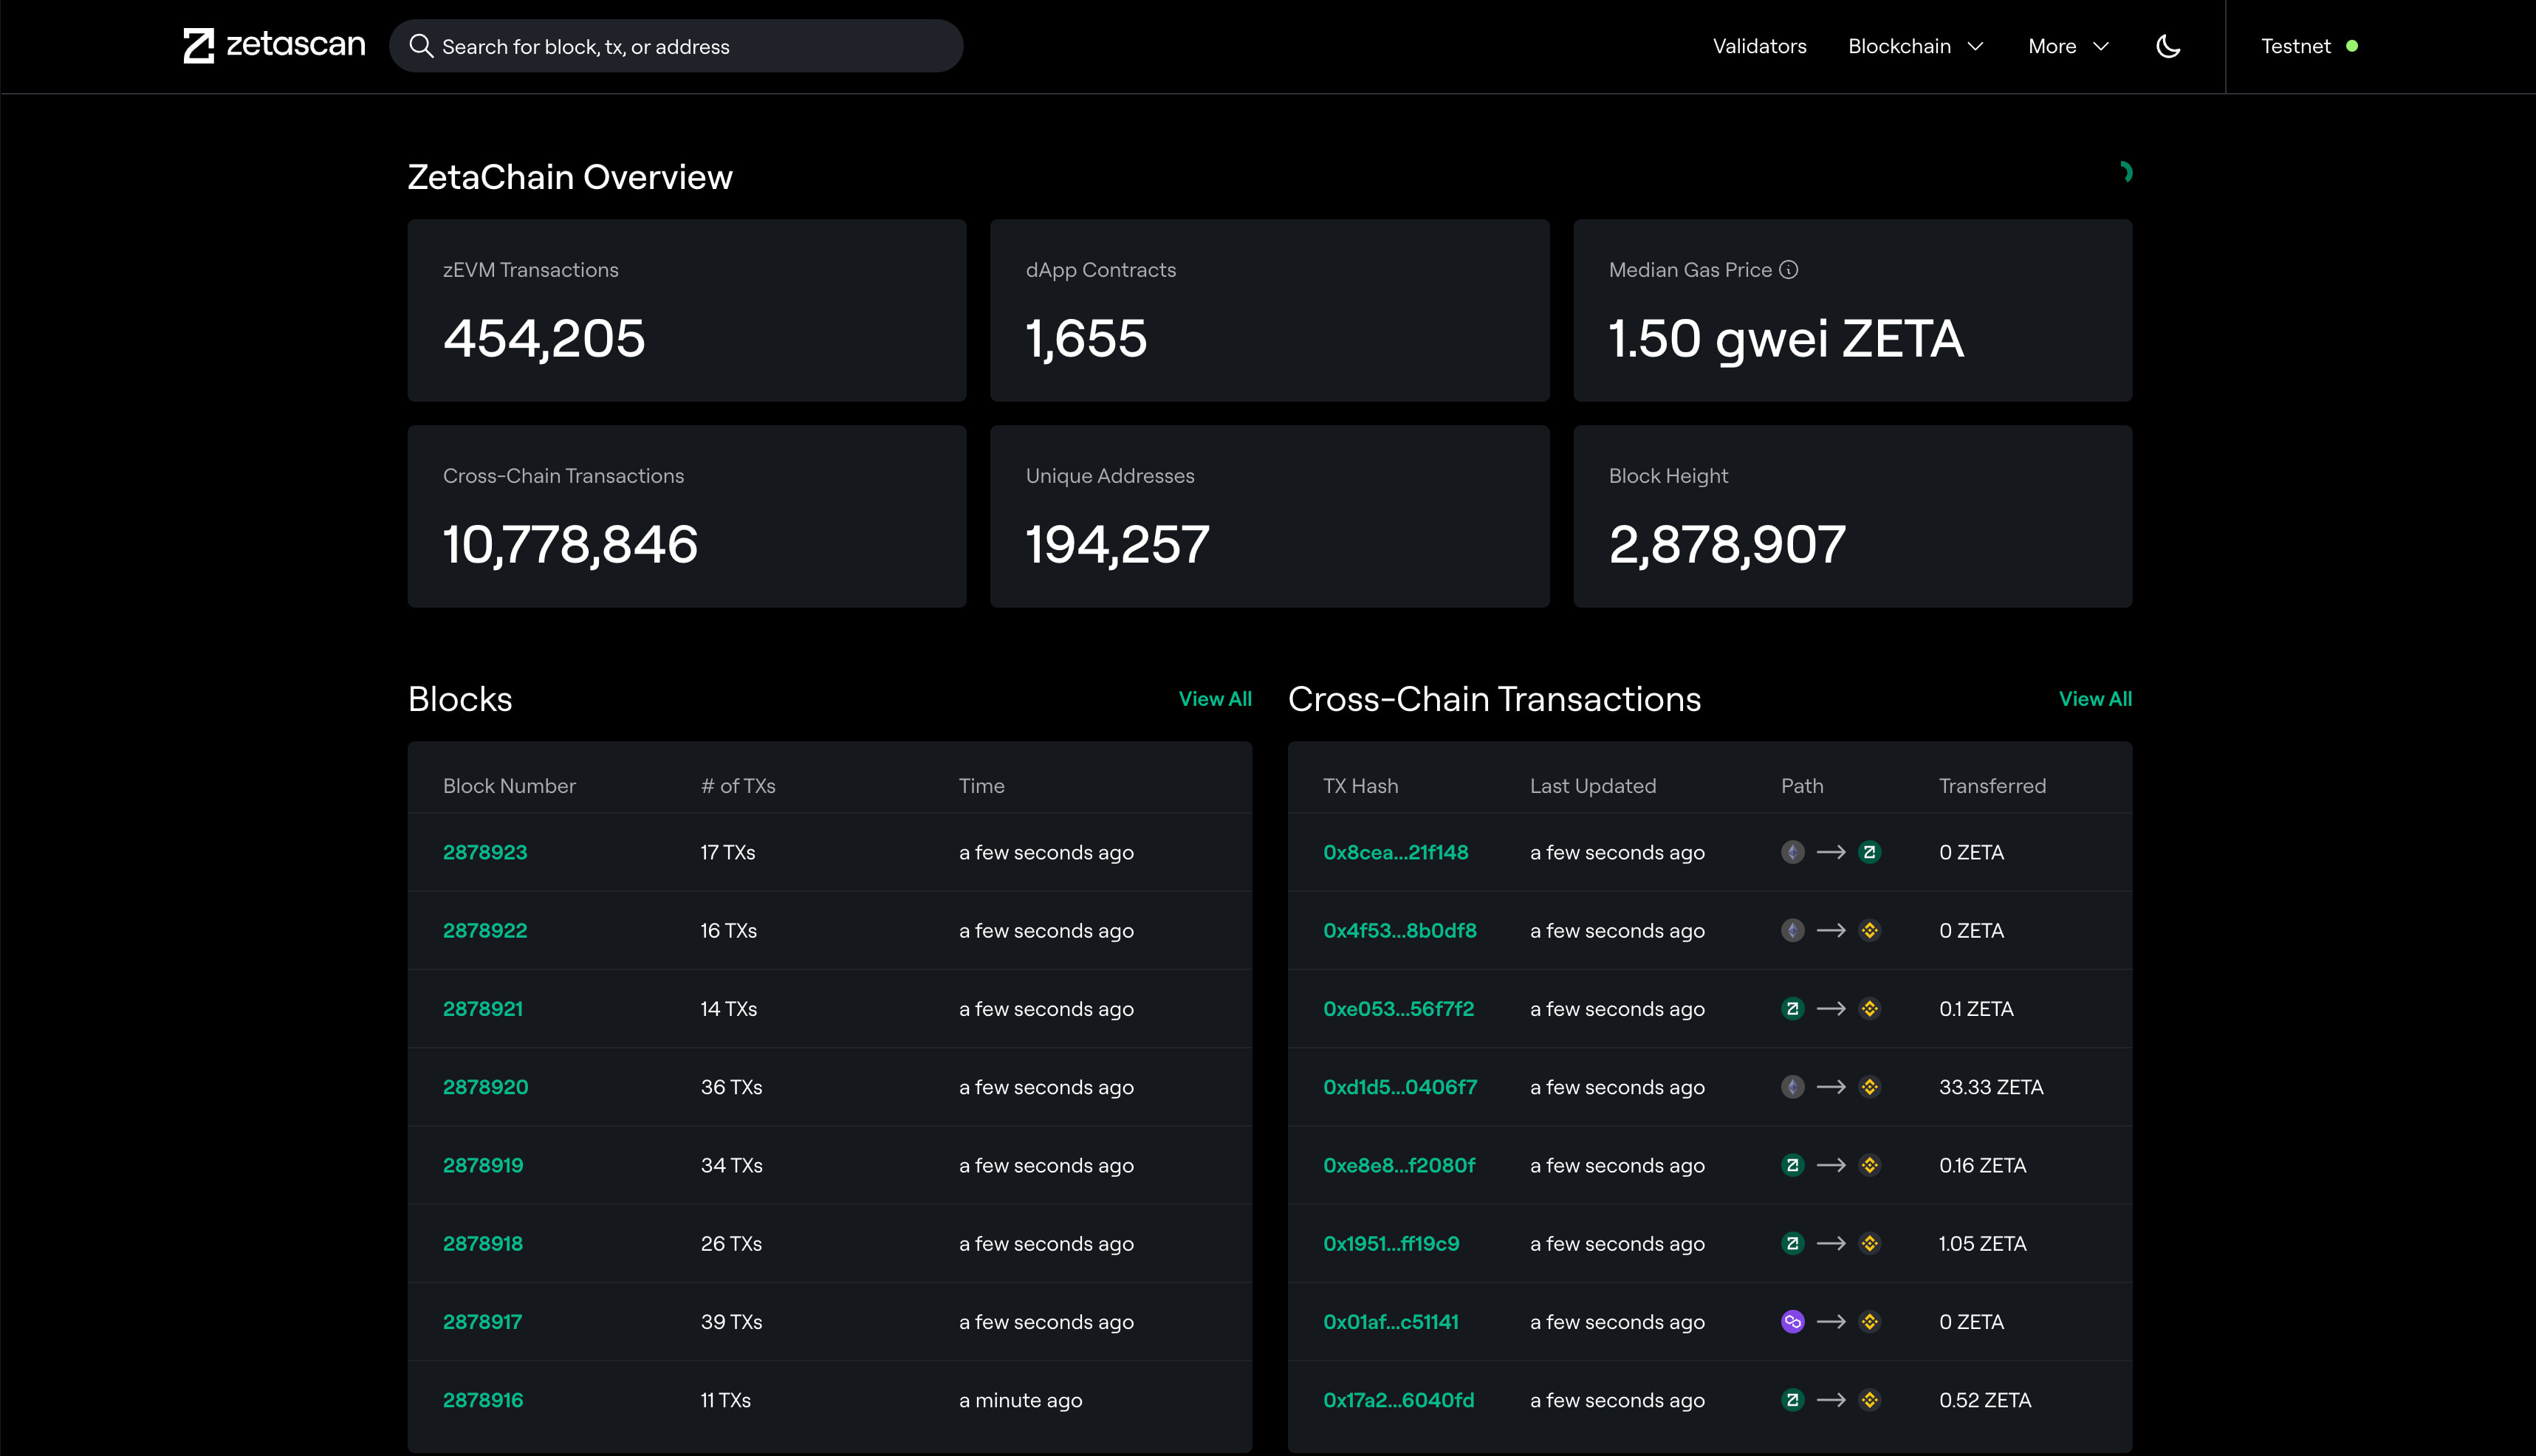This screenshot has width=2536, height=1456.
Task: Click View All for Cross-Chain Transactions
Action: (x=2094, y=699)
